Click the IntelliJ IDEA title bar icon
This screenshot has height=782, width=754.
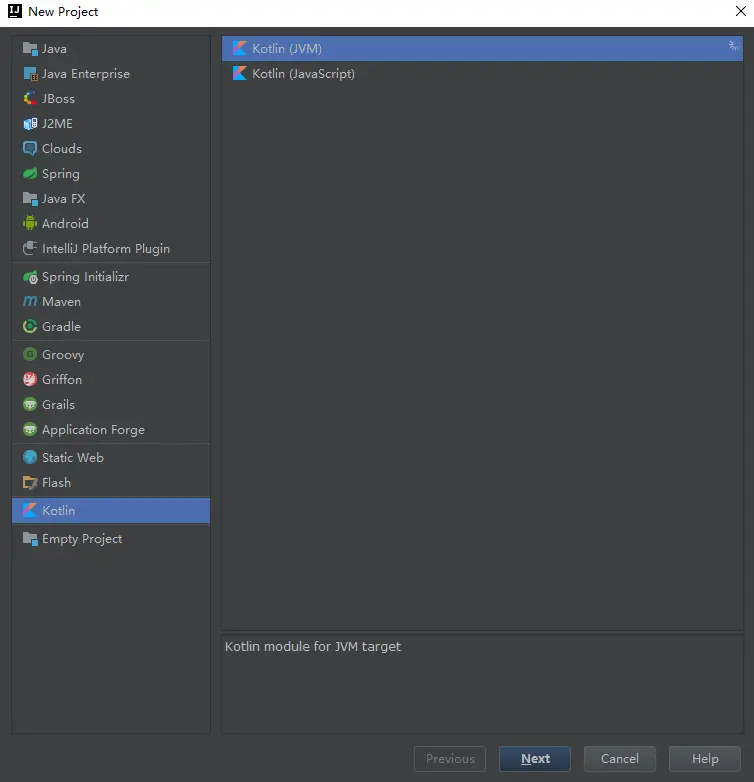pos(15,11)
